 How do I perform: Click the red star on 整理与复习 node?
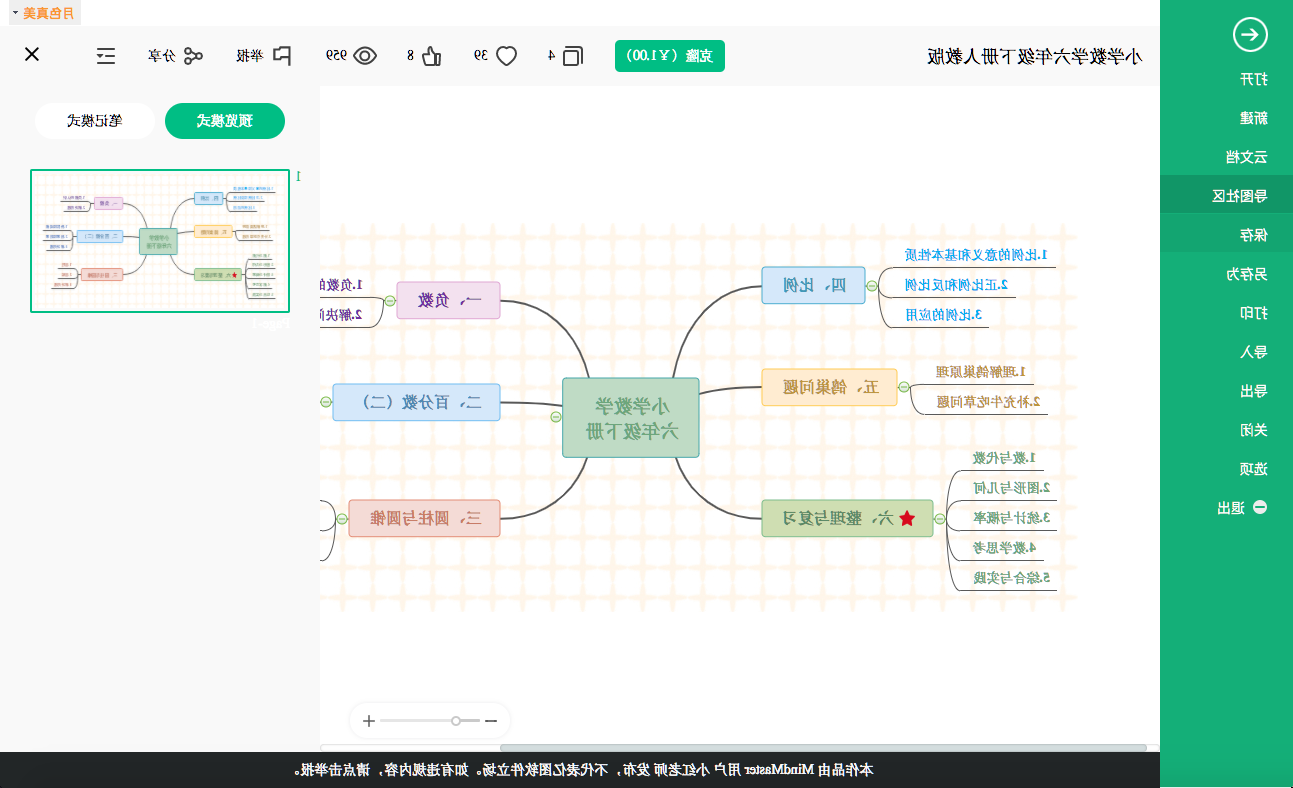coord(907,518)
